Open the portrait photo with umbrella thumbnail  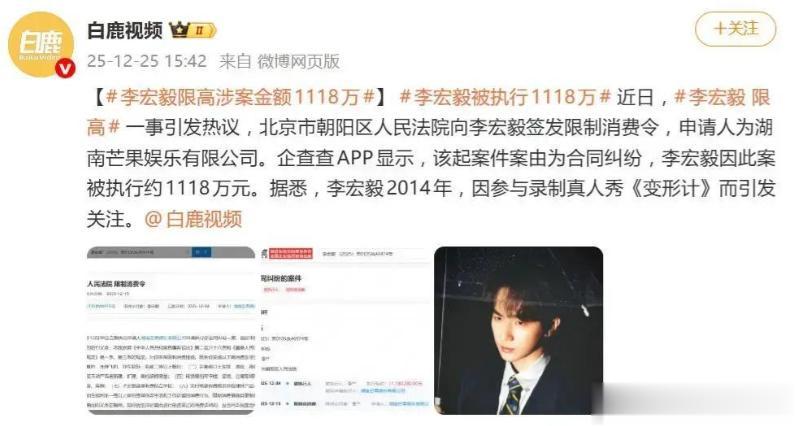click(x=519, y=331)
